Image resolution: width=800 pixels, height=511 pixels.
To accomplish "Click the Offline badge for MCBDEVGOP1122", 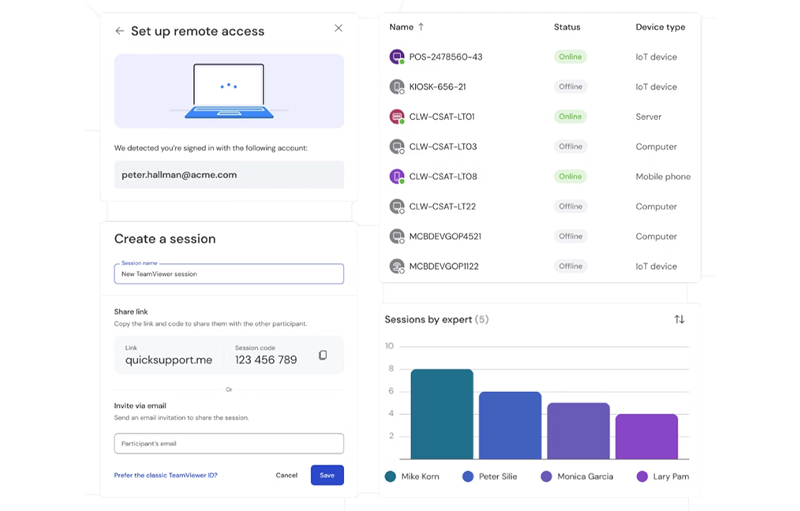I will click(x=570, y=266).
